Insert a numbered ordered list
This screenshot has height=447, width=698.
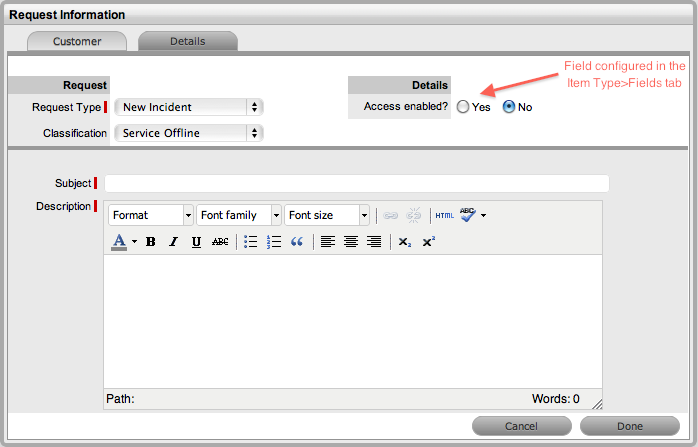274,242
